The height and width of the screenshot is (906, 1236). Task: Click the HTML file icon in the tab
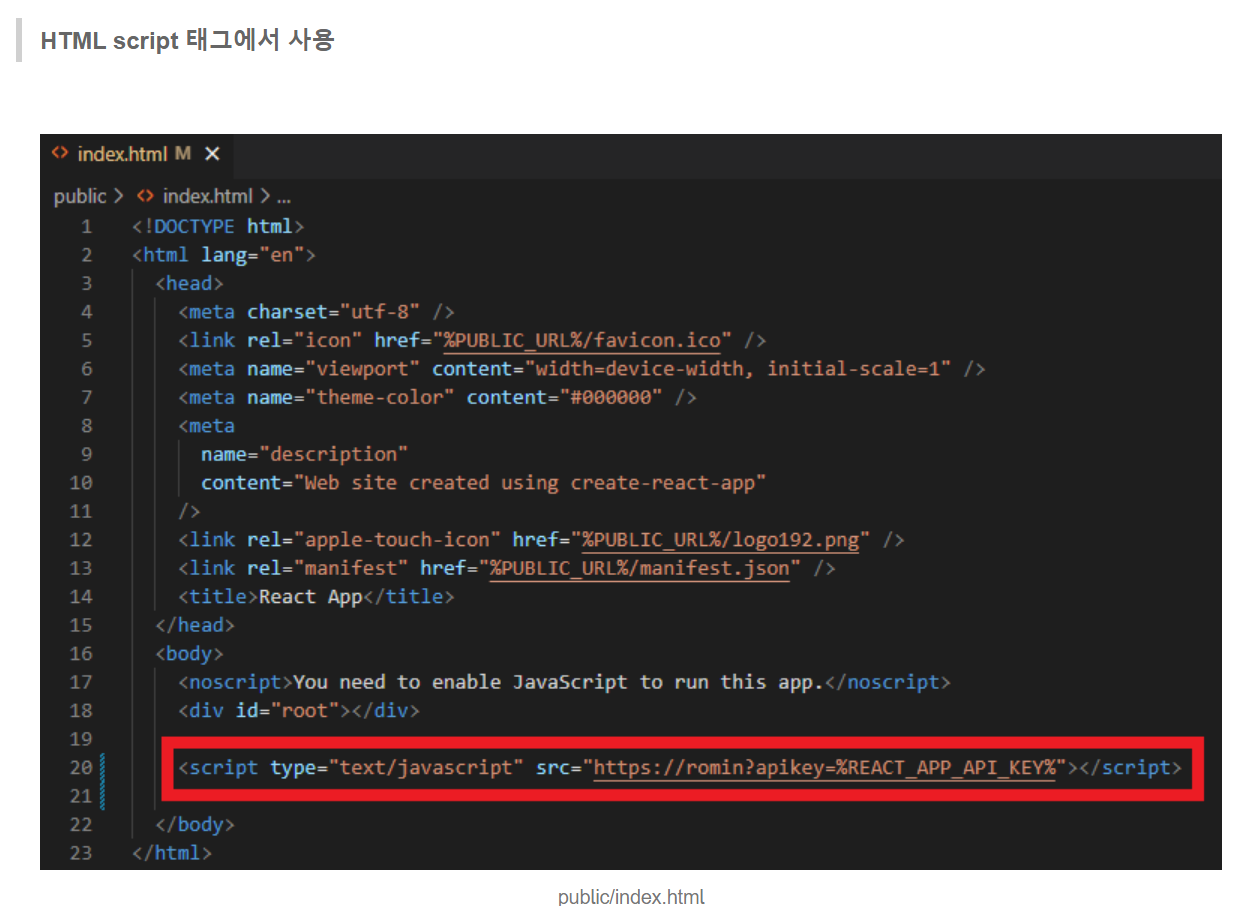[61, 154]
